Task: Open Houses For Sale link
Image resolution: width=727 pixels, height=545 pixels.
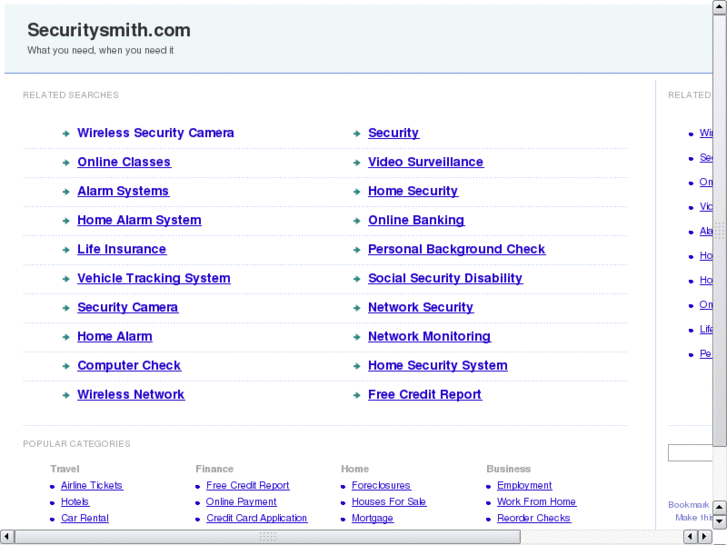Action: [389, 502]
